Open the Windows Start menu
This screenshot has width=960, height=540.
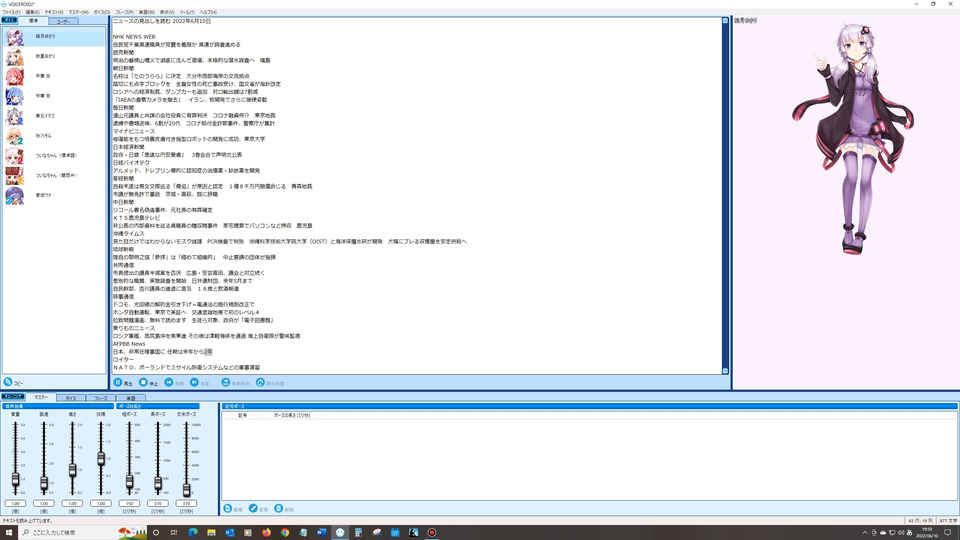(9, 532)
